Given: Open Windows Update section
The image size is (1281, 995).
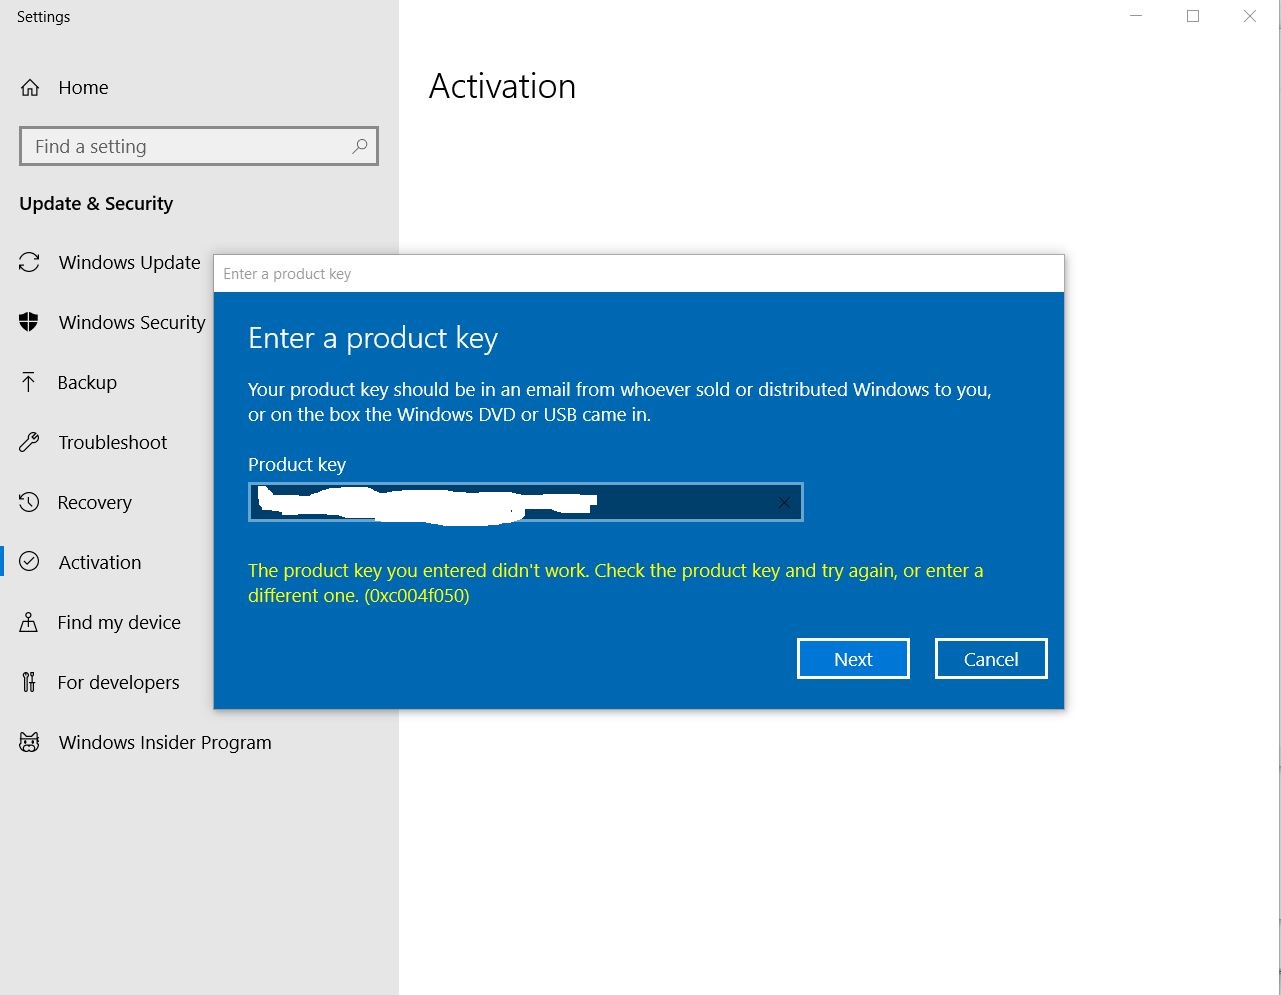Looking at the screenshot, I should pos(129,262).
